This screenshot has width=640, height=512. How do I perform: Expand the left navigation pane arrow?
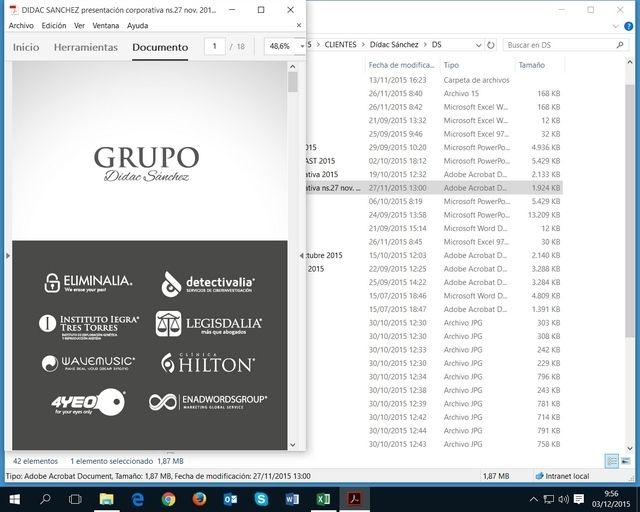[x=8, y=256]
